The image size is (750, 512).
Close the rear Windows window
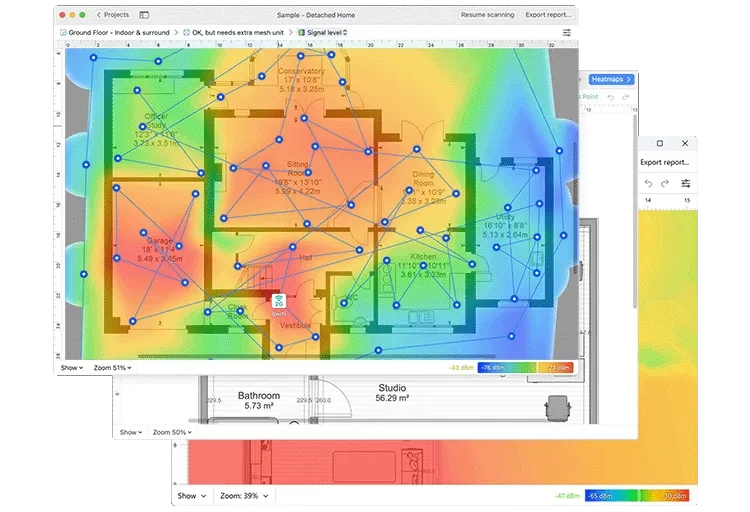685,143
